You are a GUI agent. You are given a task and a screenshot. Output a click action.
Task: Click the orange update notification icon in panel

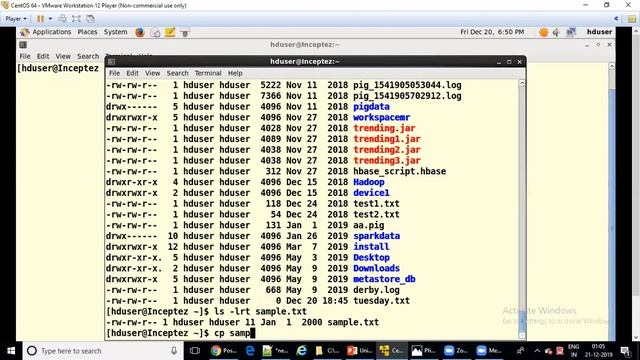543,32
